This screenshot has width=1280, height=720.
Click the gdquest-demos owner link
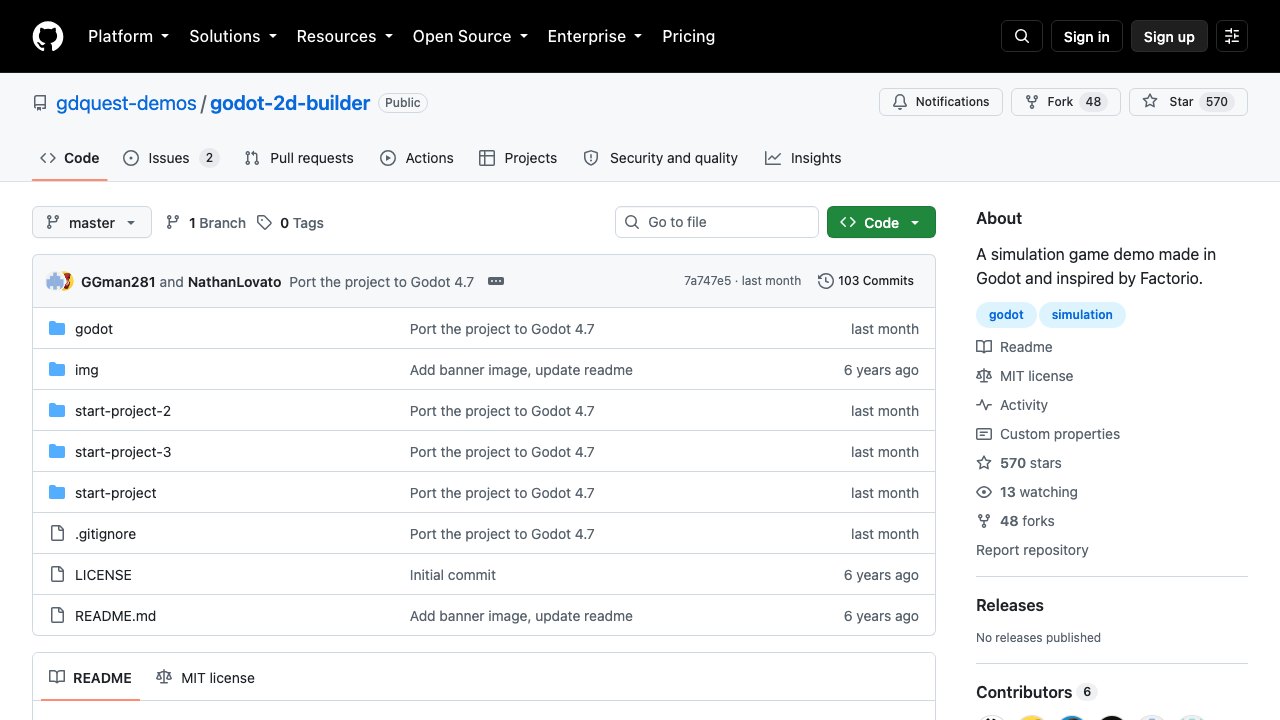(x=127, y=103)
